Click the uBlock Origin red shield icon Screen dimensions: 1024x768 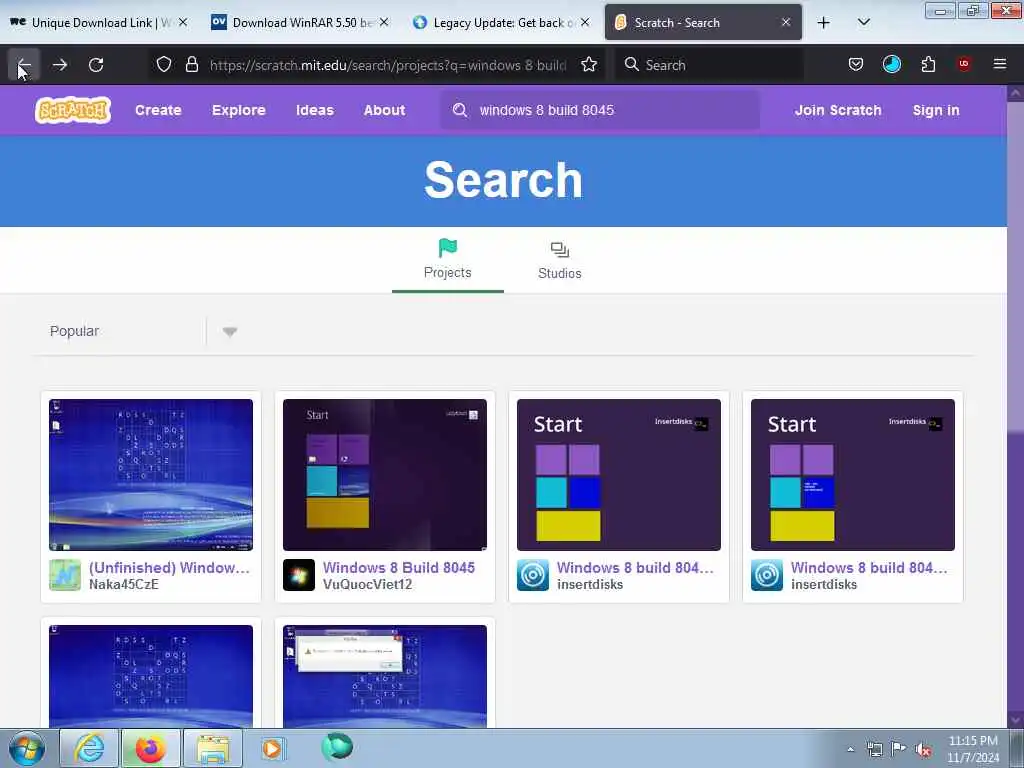(x=964, y=64)
